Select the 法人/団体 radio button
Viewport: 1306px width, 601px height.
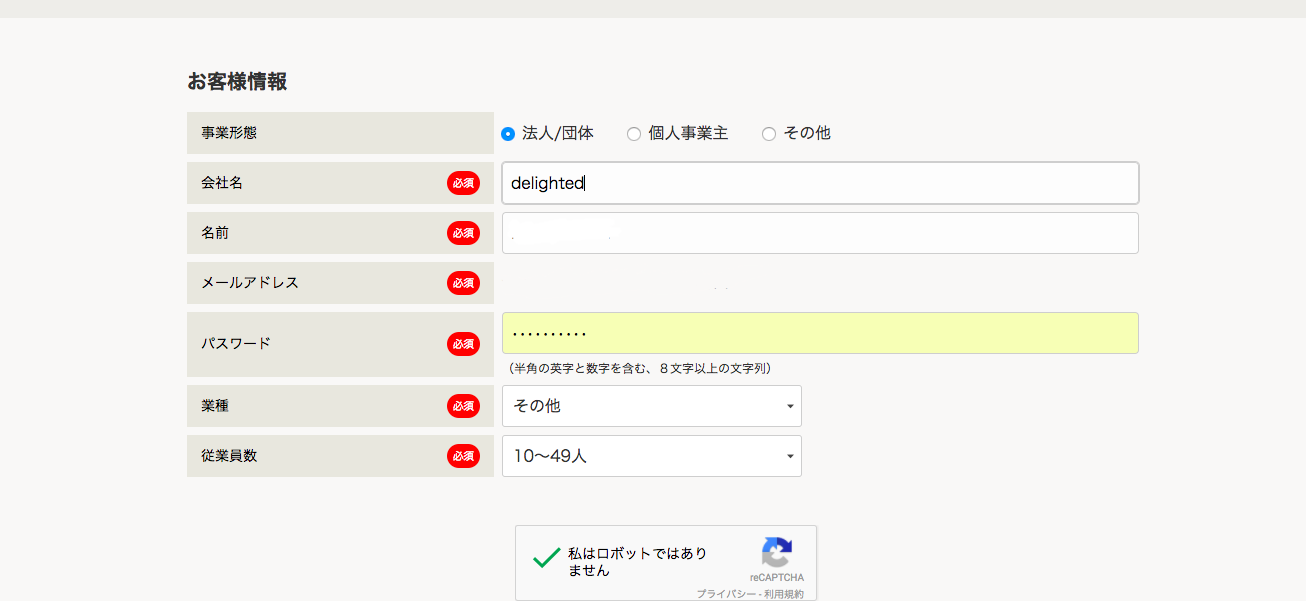point(508,134)
